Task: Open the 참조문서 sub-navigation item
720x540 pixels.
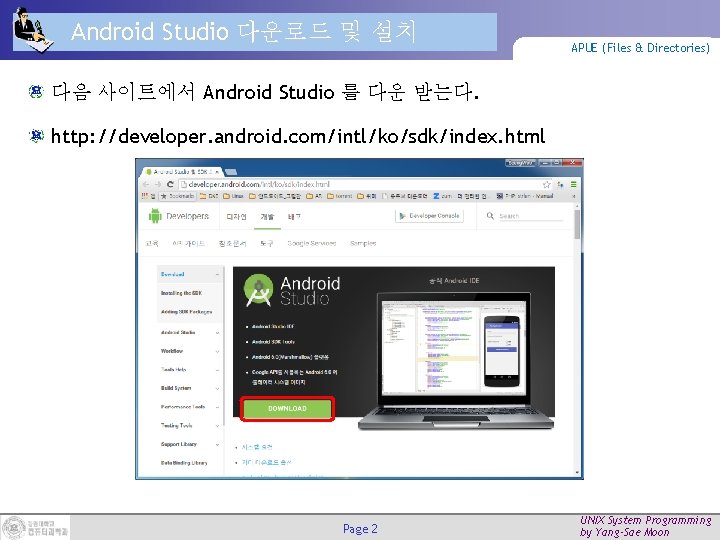Action: click(232, 243)
